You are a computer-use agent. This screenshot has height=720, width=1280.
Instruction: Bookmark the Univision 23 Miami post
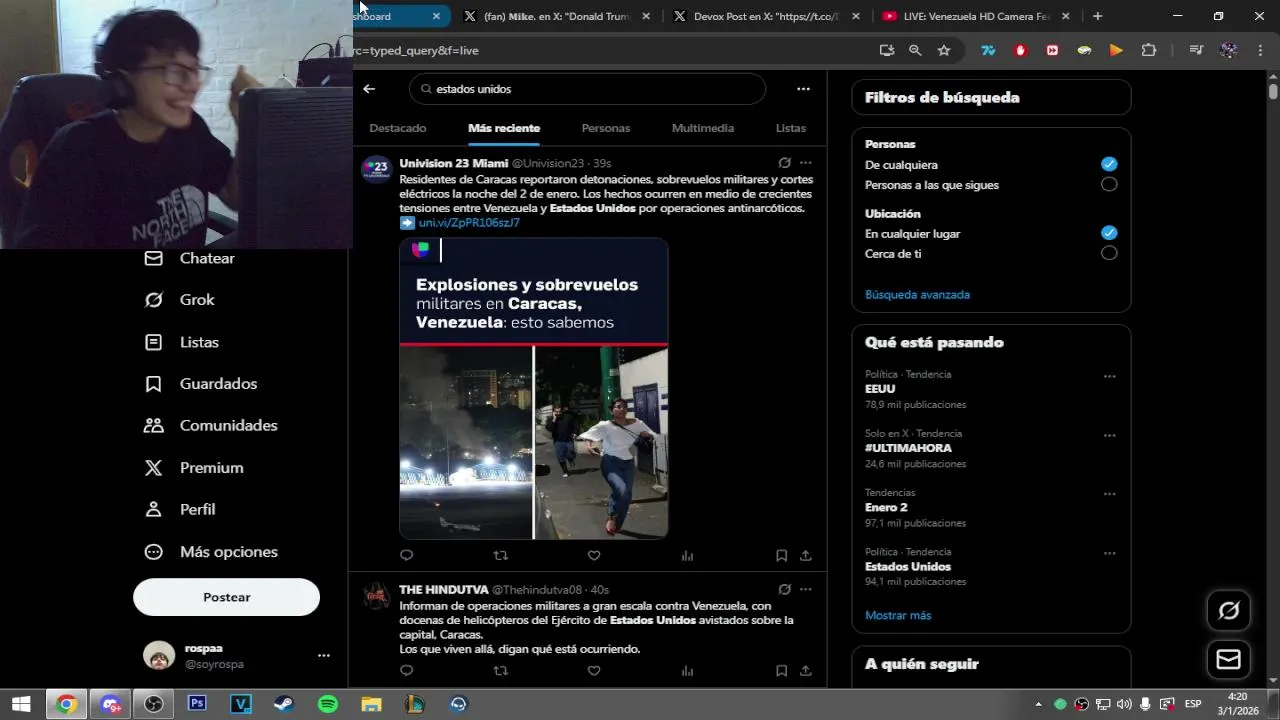point(782,556)
